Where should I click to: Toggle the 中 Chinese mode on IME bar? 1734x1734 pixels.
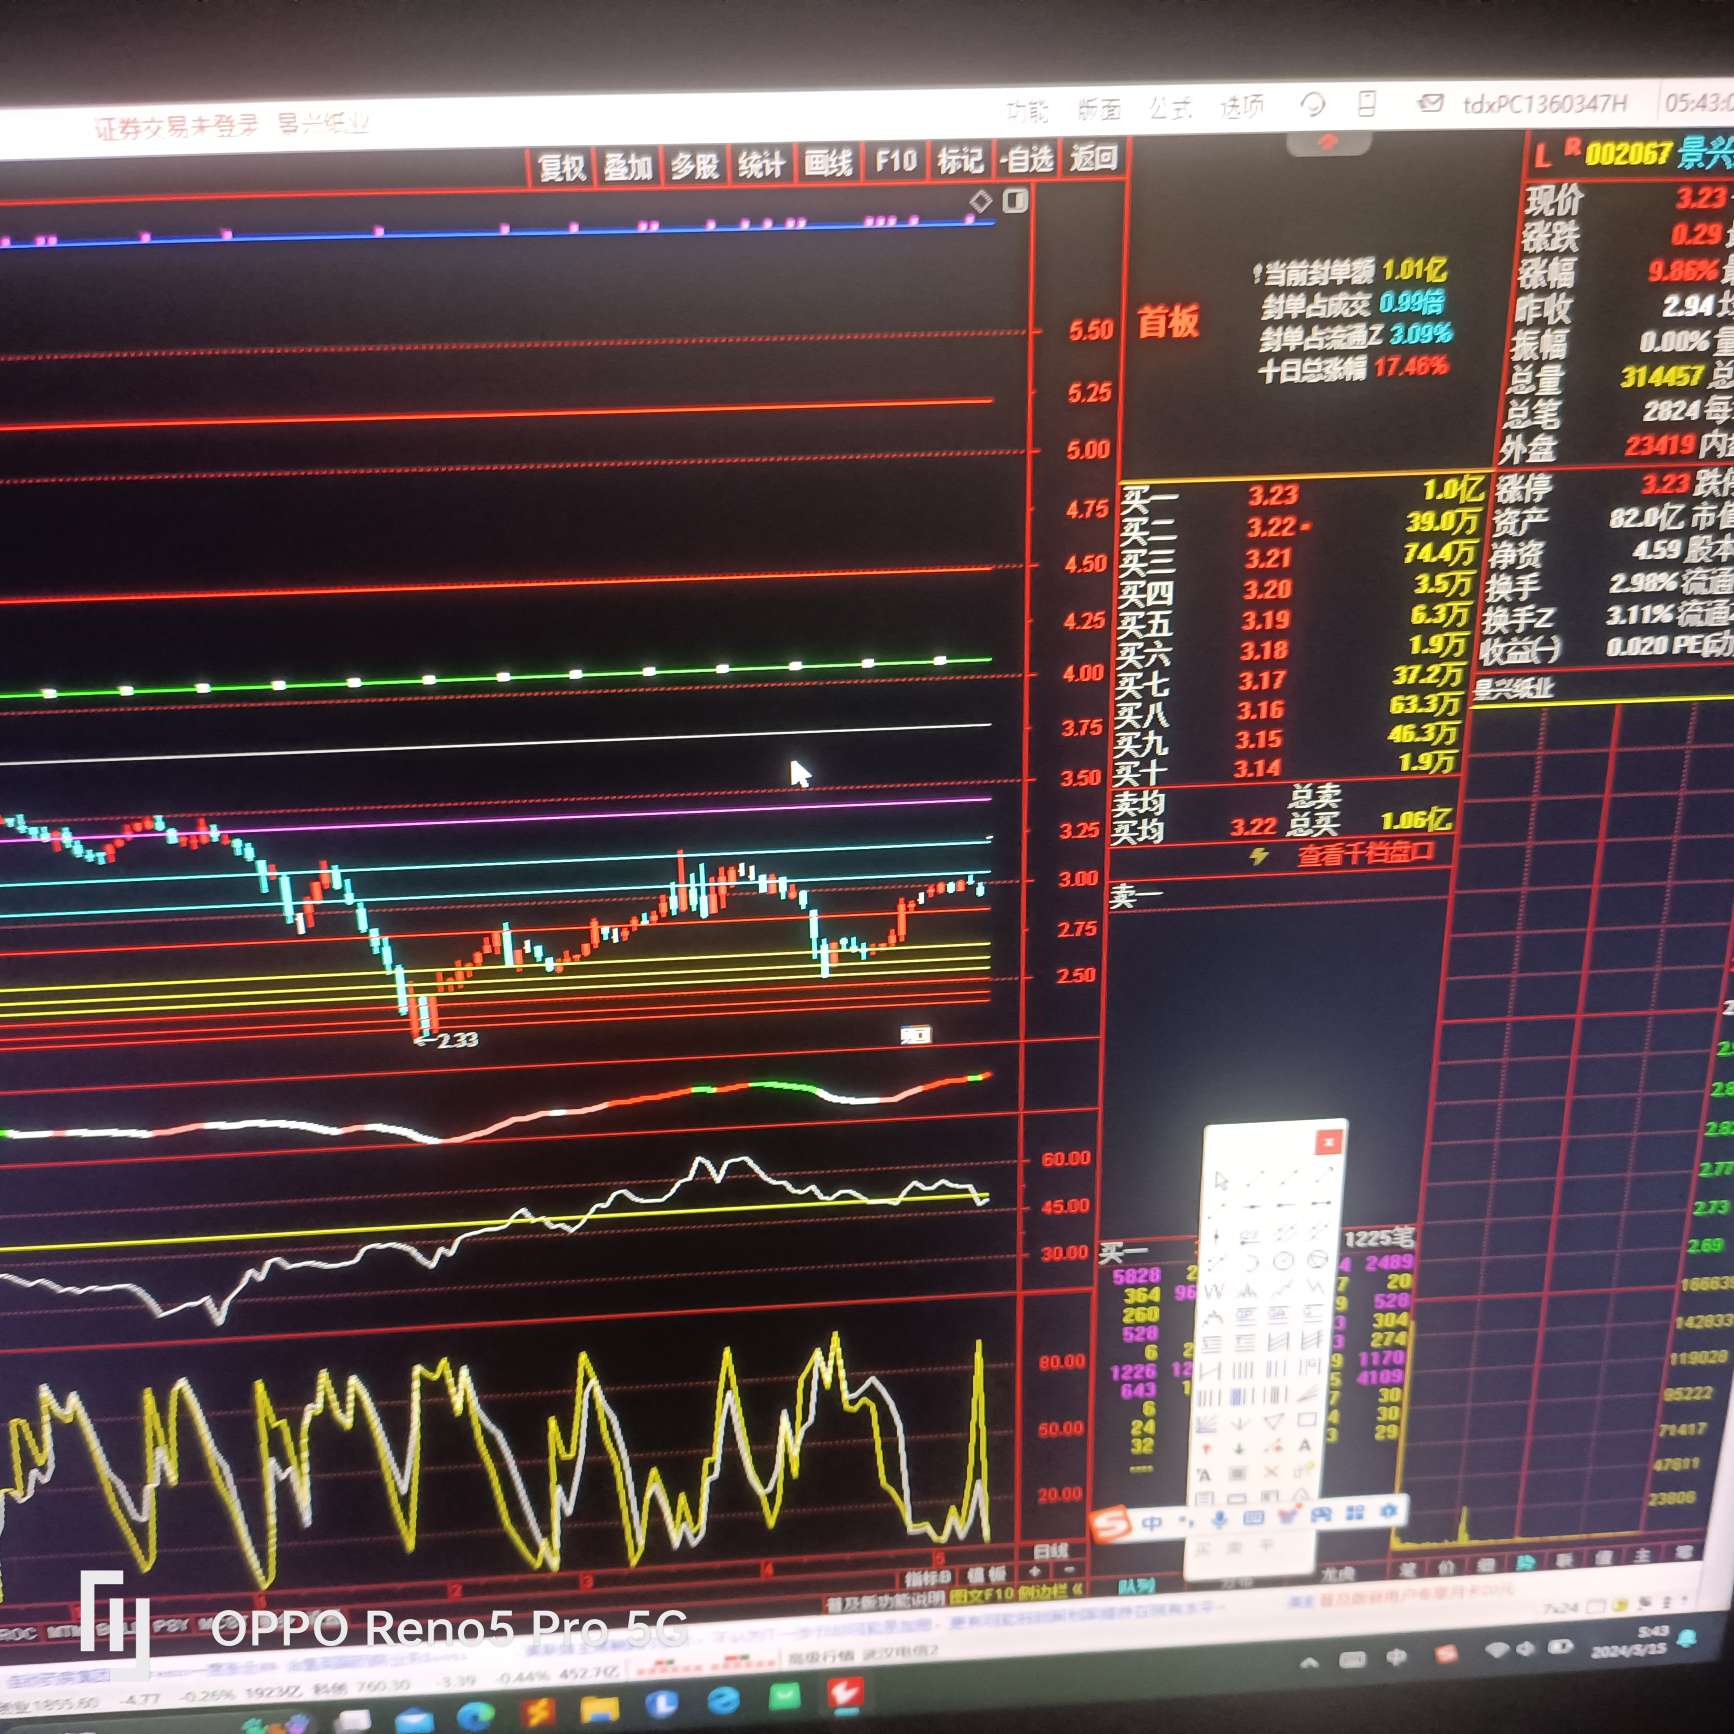[x=1151, y=1523]
